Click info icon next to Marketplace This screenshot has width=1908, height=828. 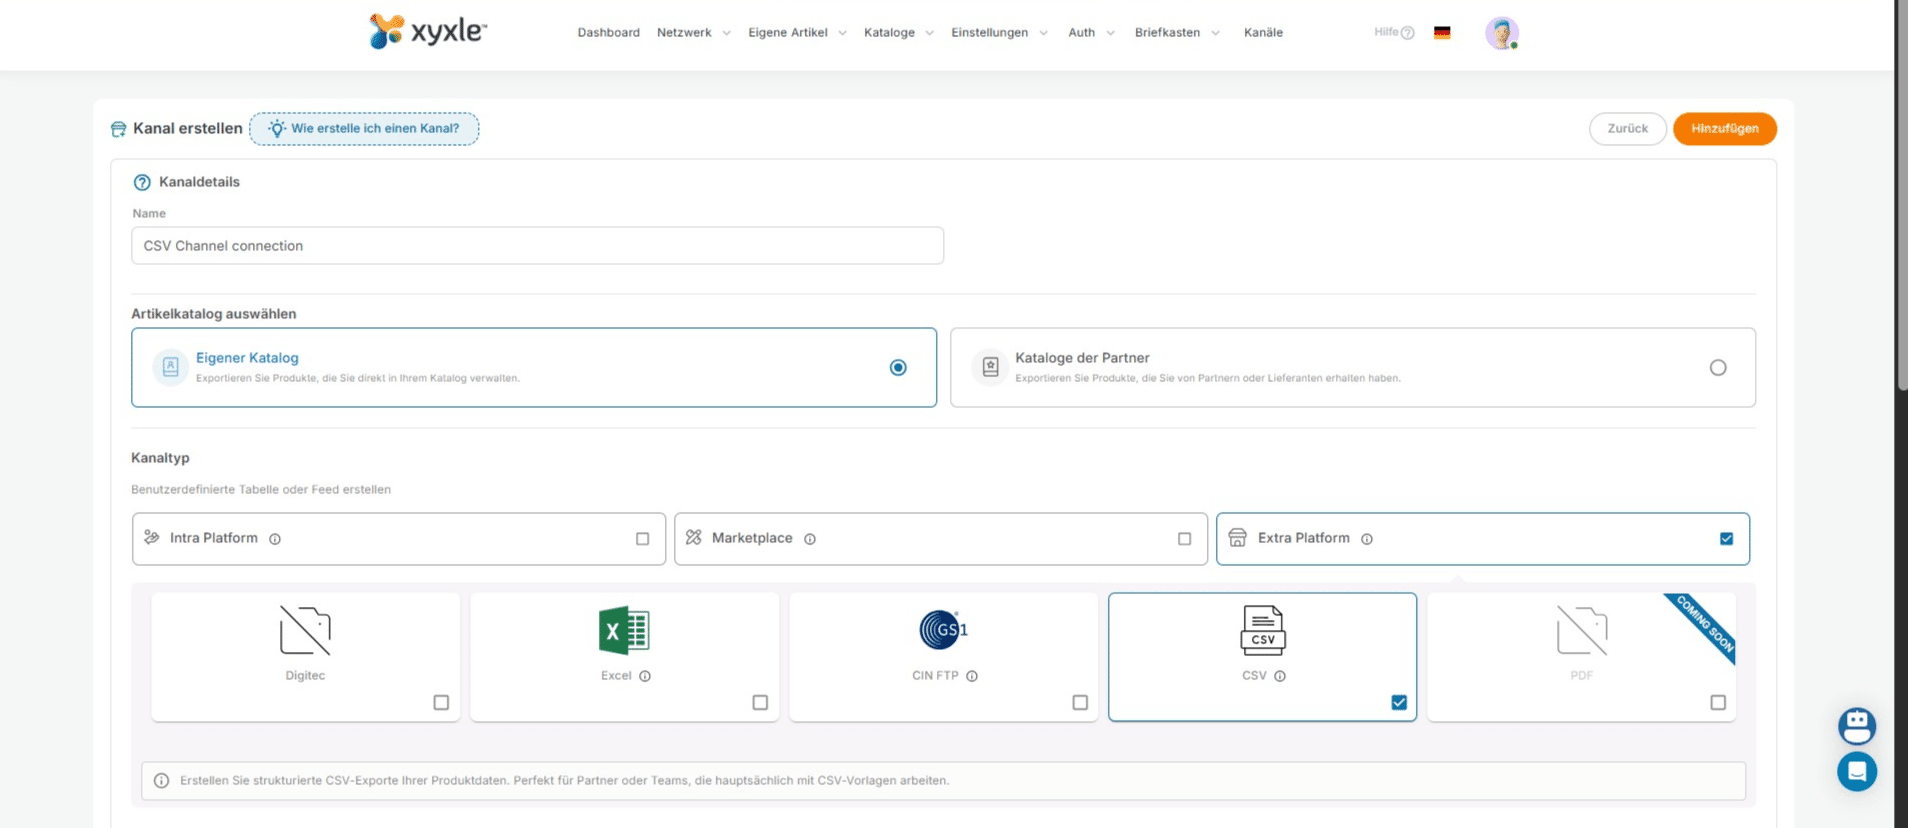point(810,539)
